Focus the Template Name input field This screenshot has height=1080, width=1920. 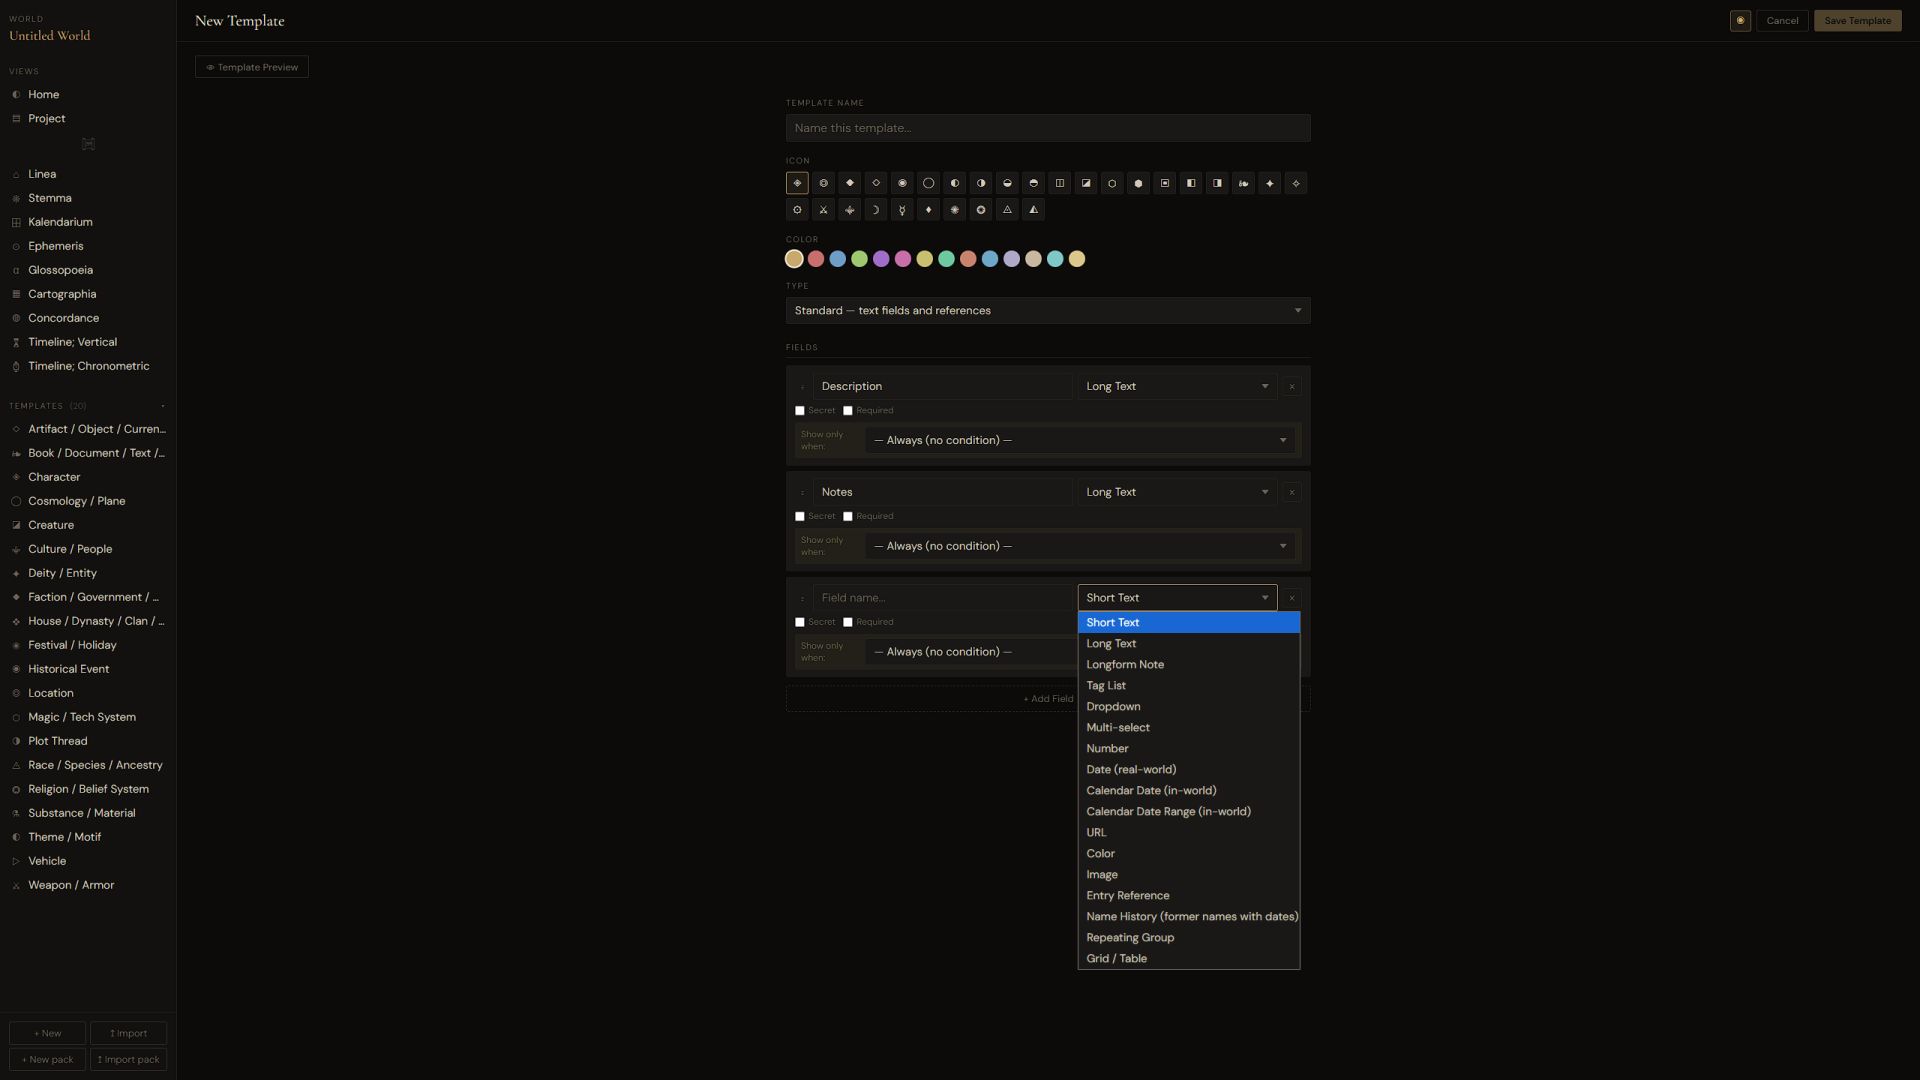click(1048, 128)
